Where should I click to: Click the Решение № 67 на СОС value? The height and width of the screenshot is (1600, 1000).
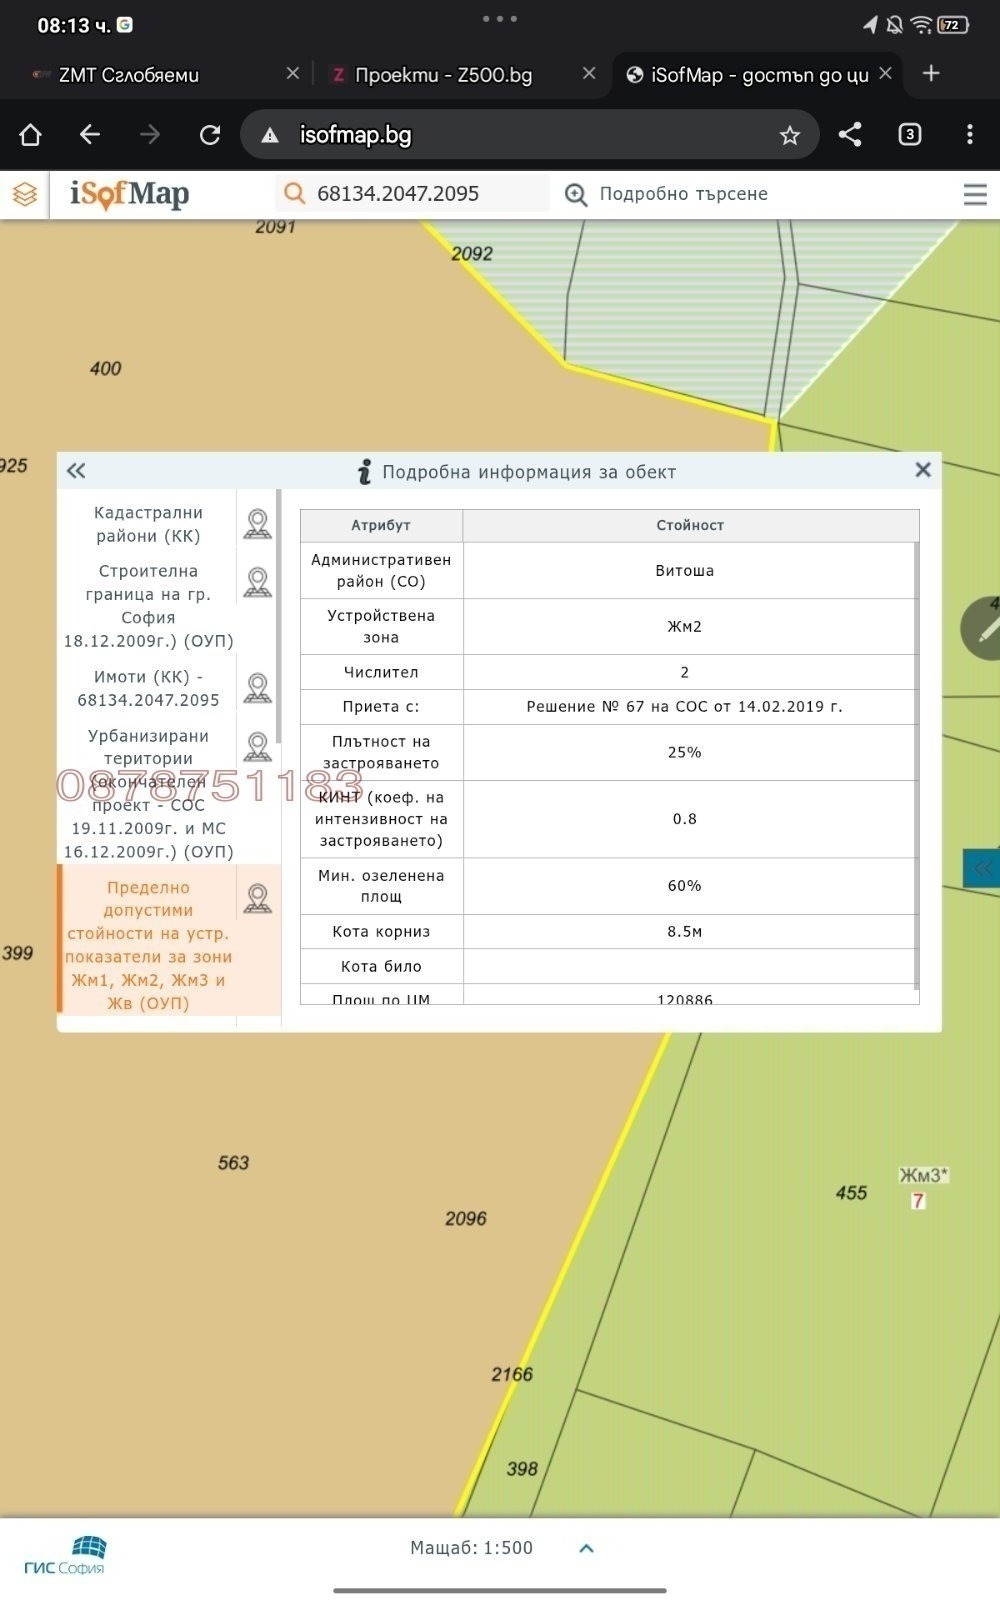(x=685, y=707)
